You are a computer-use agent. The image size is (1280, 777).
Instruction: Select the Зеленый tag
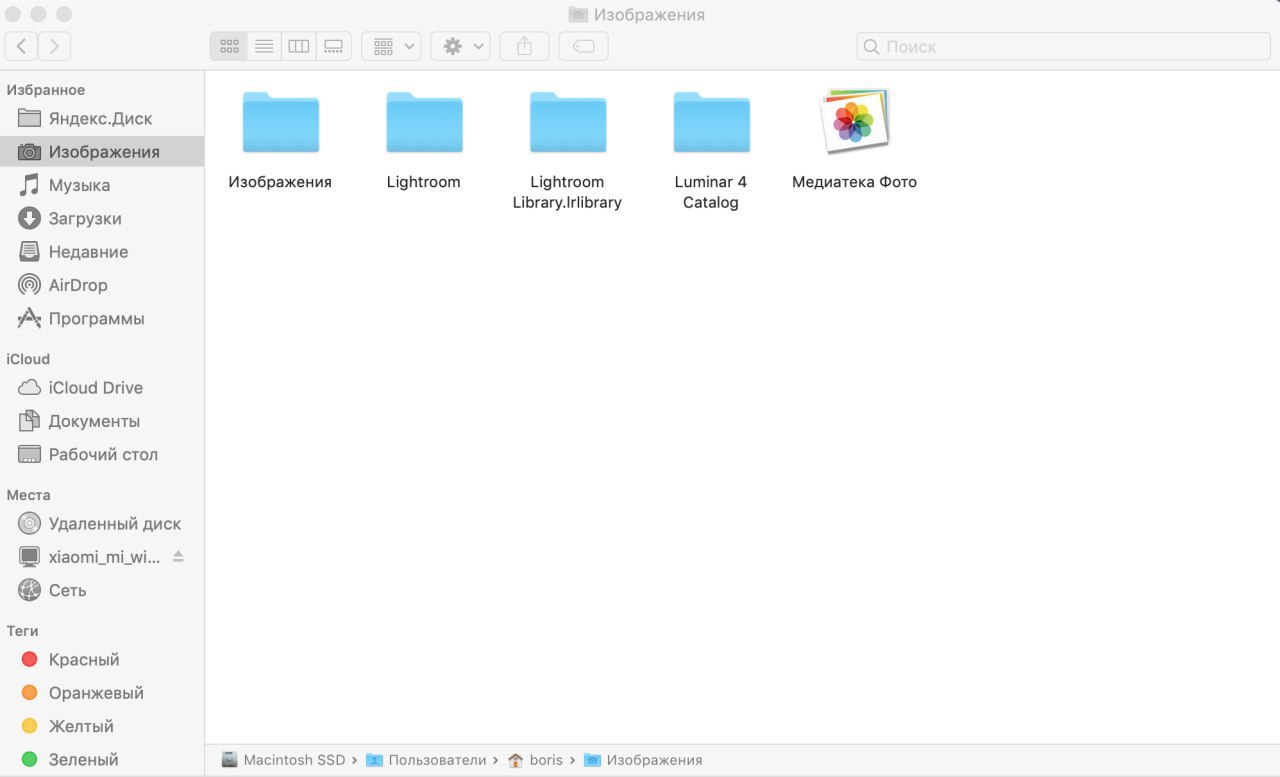102,759
